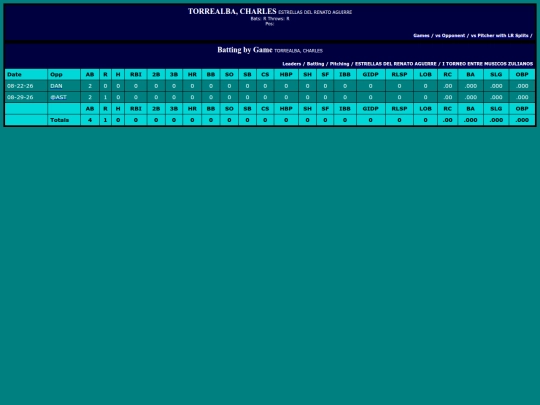Click the Opp column header
Image resolution: width=540 pixels, height=405 pixels.
pos(64,74)
